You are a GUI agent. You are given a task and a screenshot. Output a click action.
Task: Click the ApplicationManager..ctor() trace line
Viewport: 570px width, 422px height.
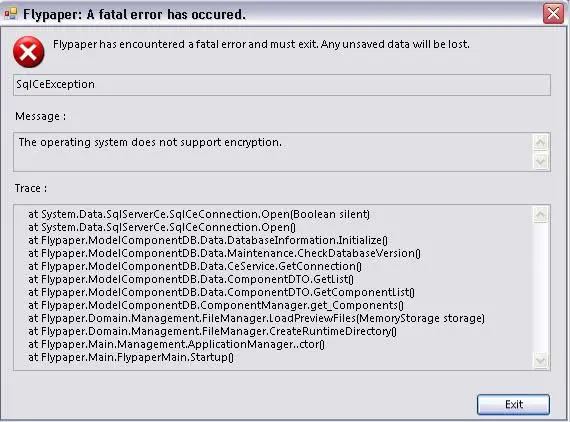(x=176, y=344)
